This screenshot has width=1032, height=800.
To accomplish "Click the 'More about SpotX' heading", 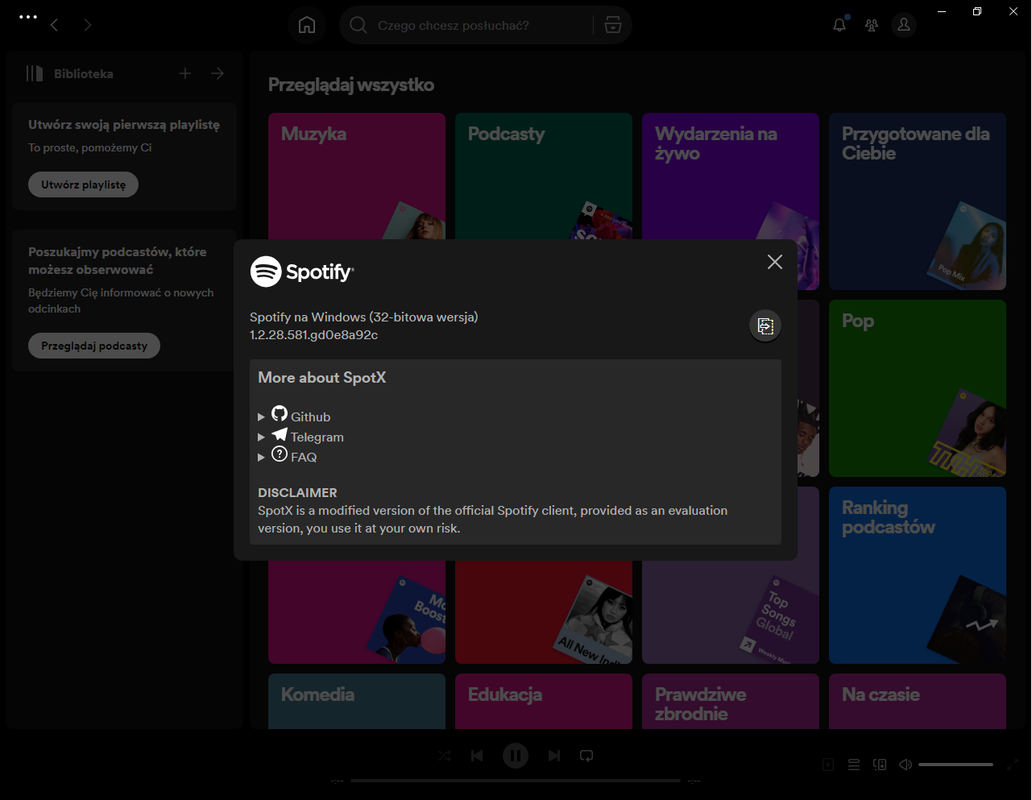I will click(x=322, y=378).
